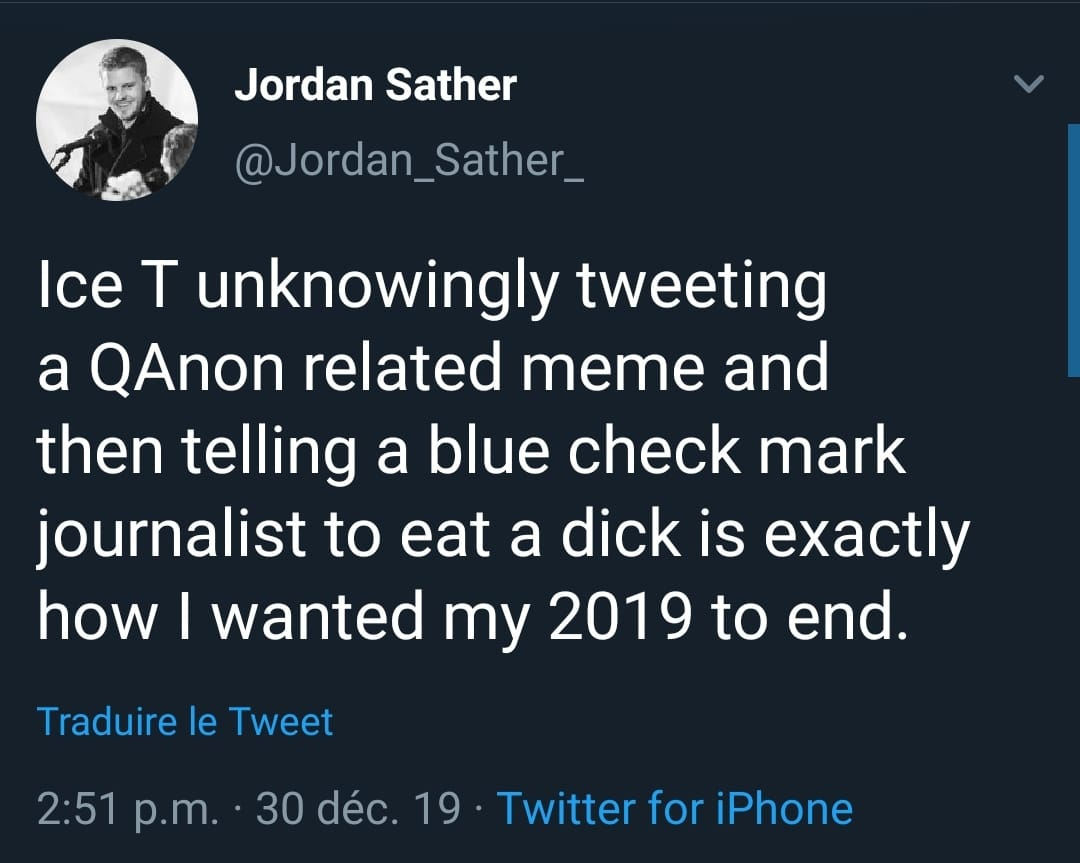Click the Traduire le Tweet link
This screenshot has width=1080, height=863.
185,721
